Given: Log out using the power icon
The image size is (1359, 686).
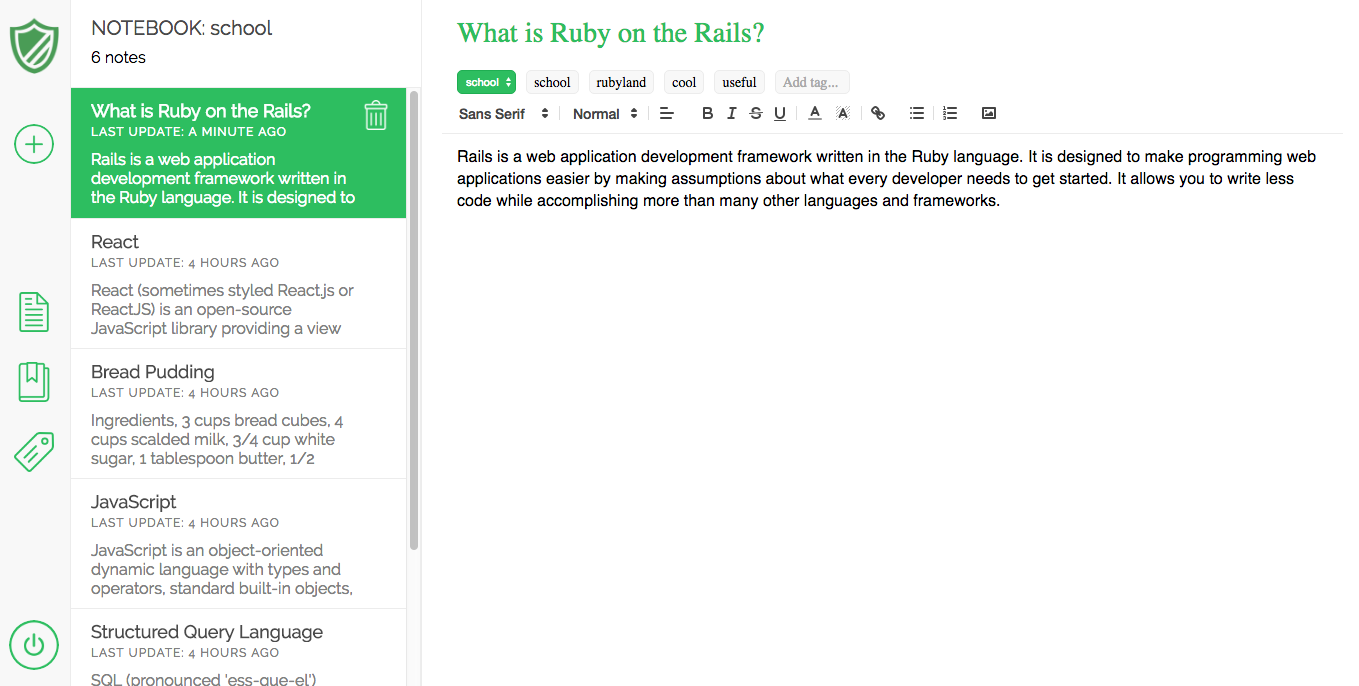Looking at the screenshot, I should point(34,645).
